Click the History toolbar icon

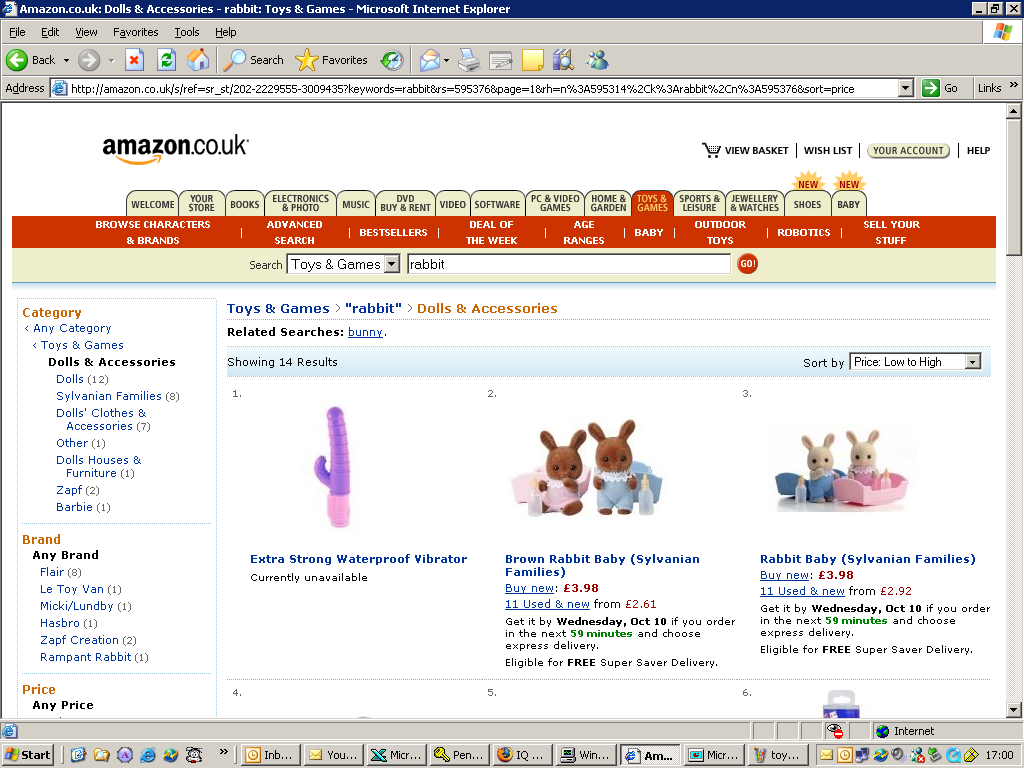(392, 60)
